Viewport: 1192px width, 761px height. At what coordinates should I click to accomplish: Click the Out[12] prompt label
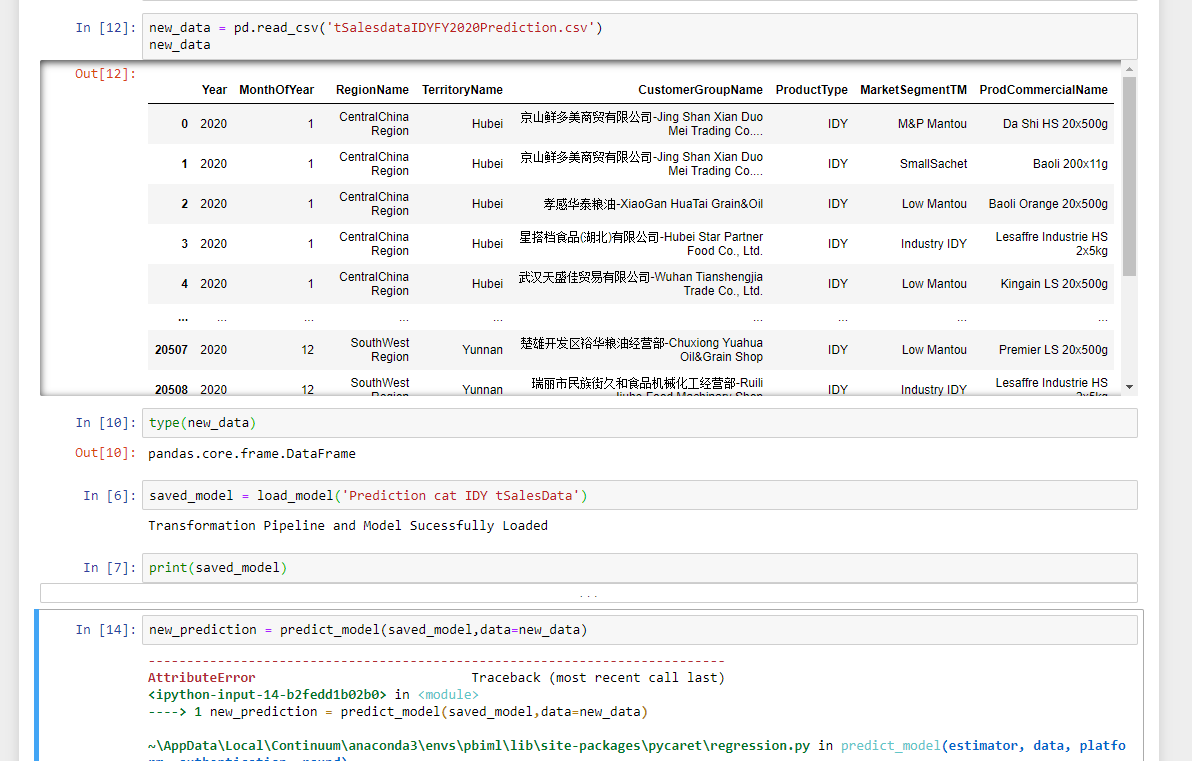point(101,73)
